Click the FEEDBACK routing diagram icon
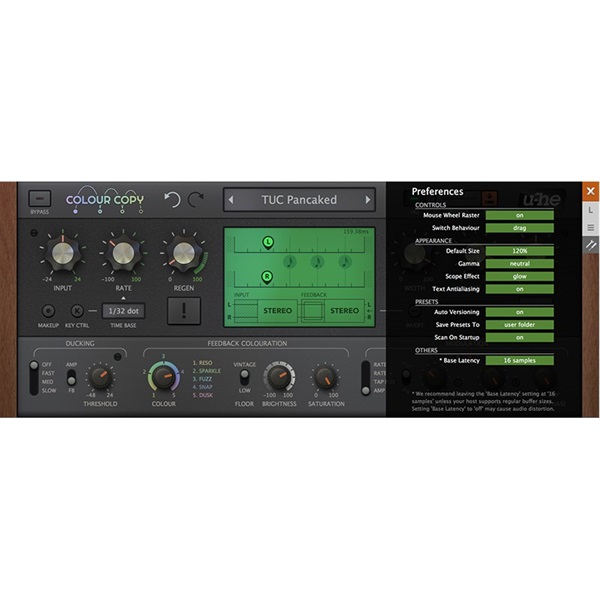Screen dimensions: 600x600 (313, 311)
